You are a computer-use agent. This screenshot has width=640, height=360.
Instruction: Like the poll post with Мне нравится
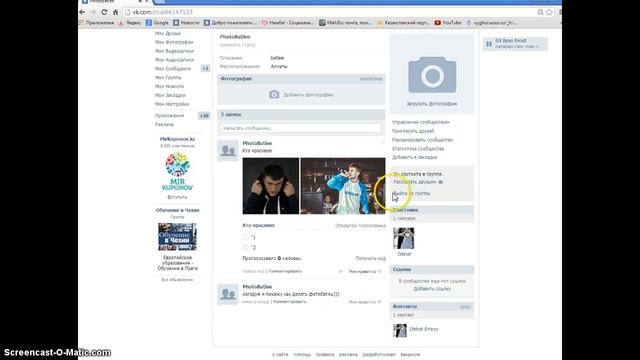[x=365, y=271]
